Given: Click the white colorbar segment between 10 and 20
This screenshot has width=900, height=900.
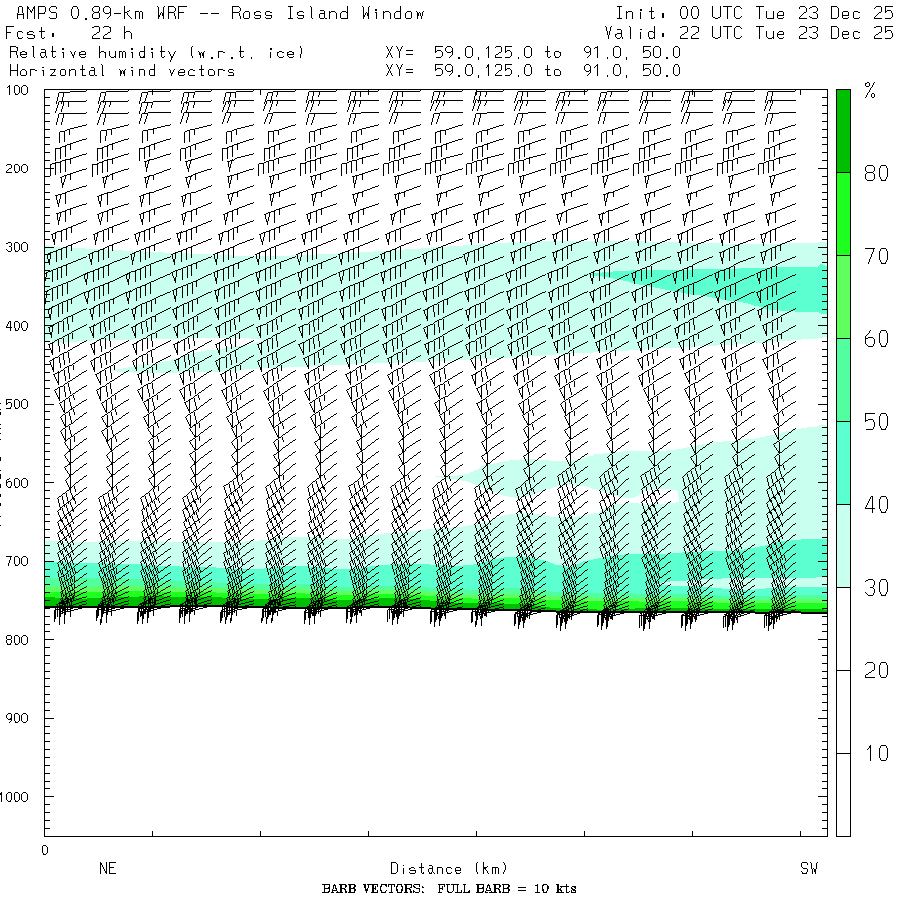Looking at the screenshot, I should [843, 711].
